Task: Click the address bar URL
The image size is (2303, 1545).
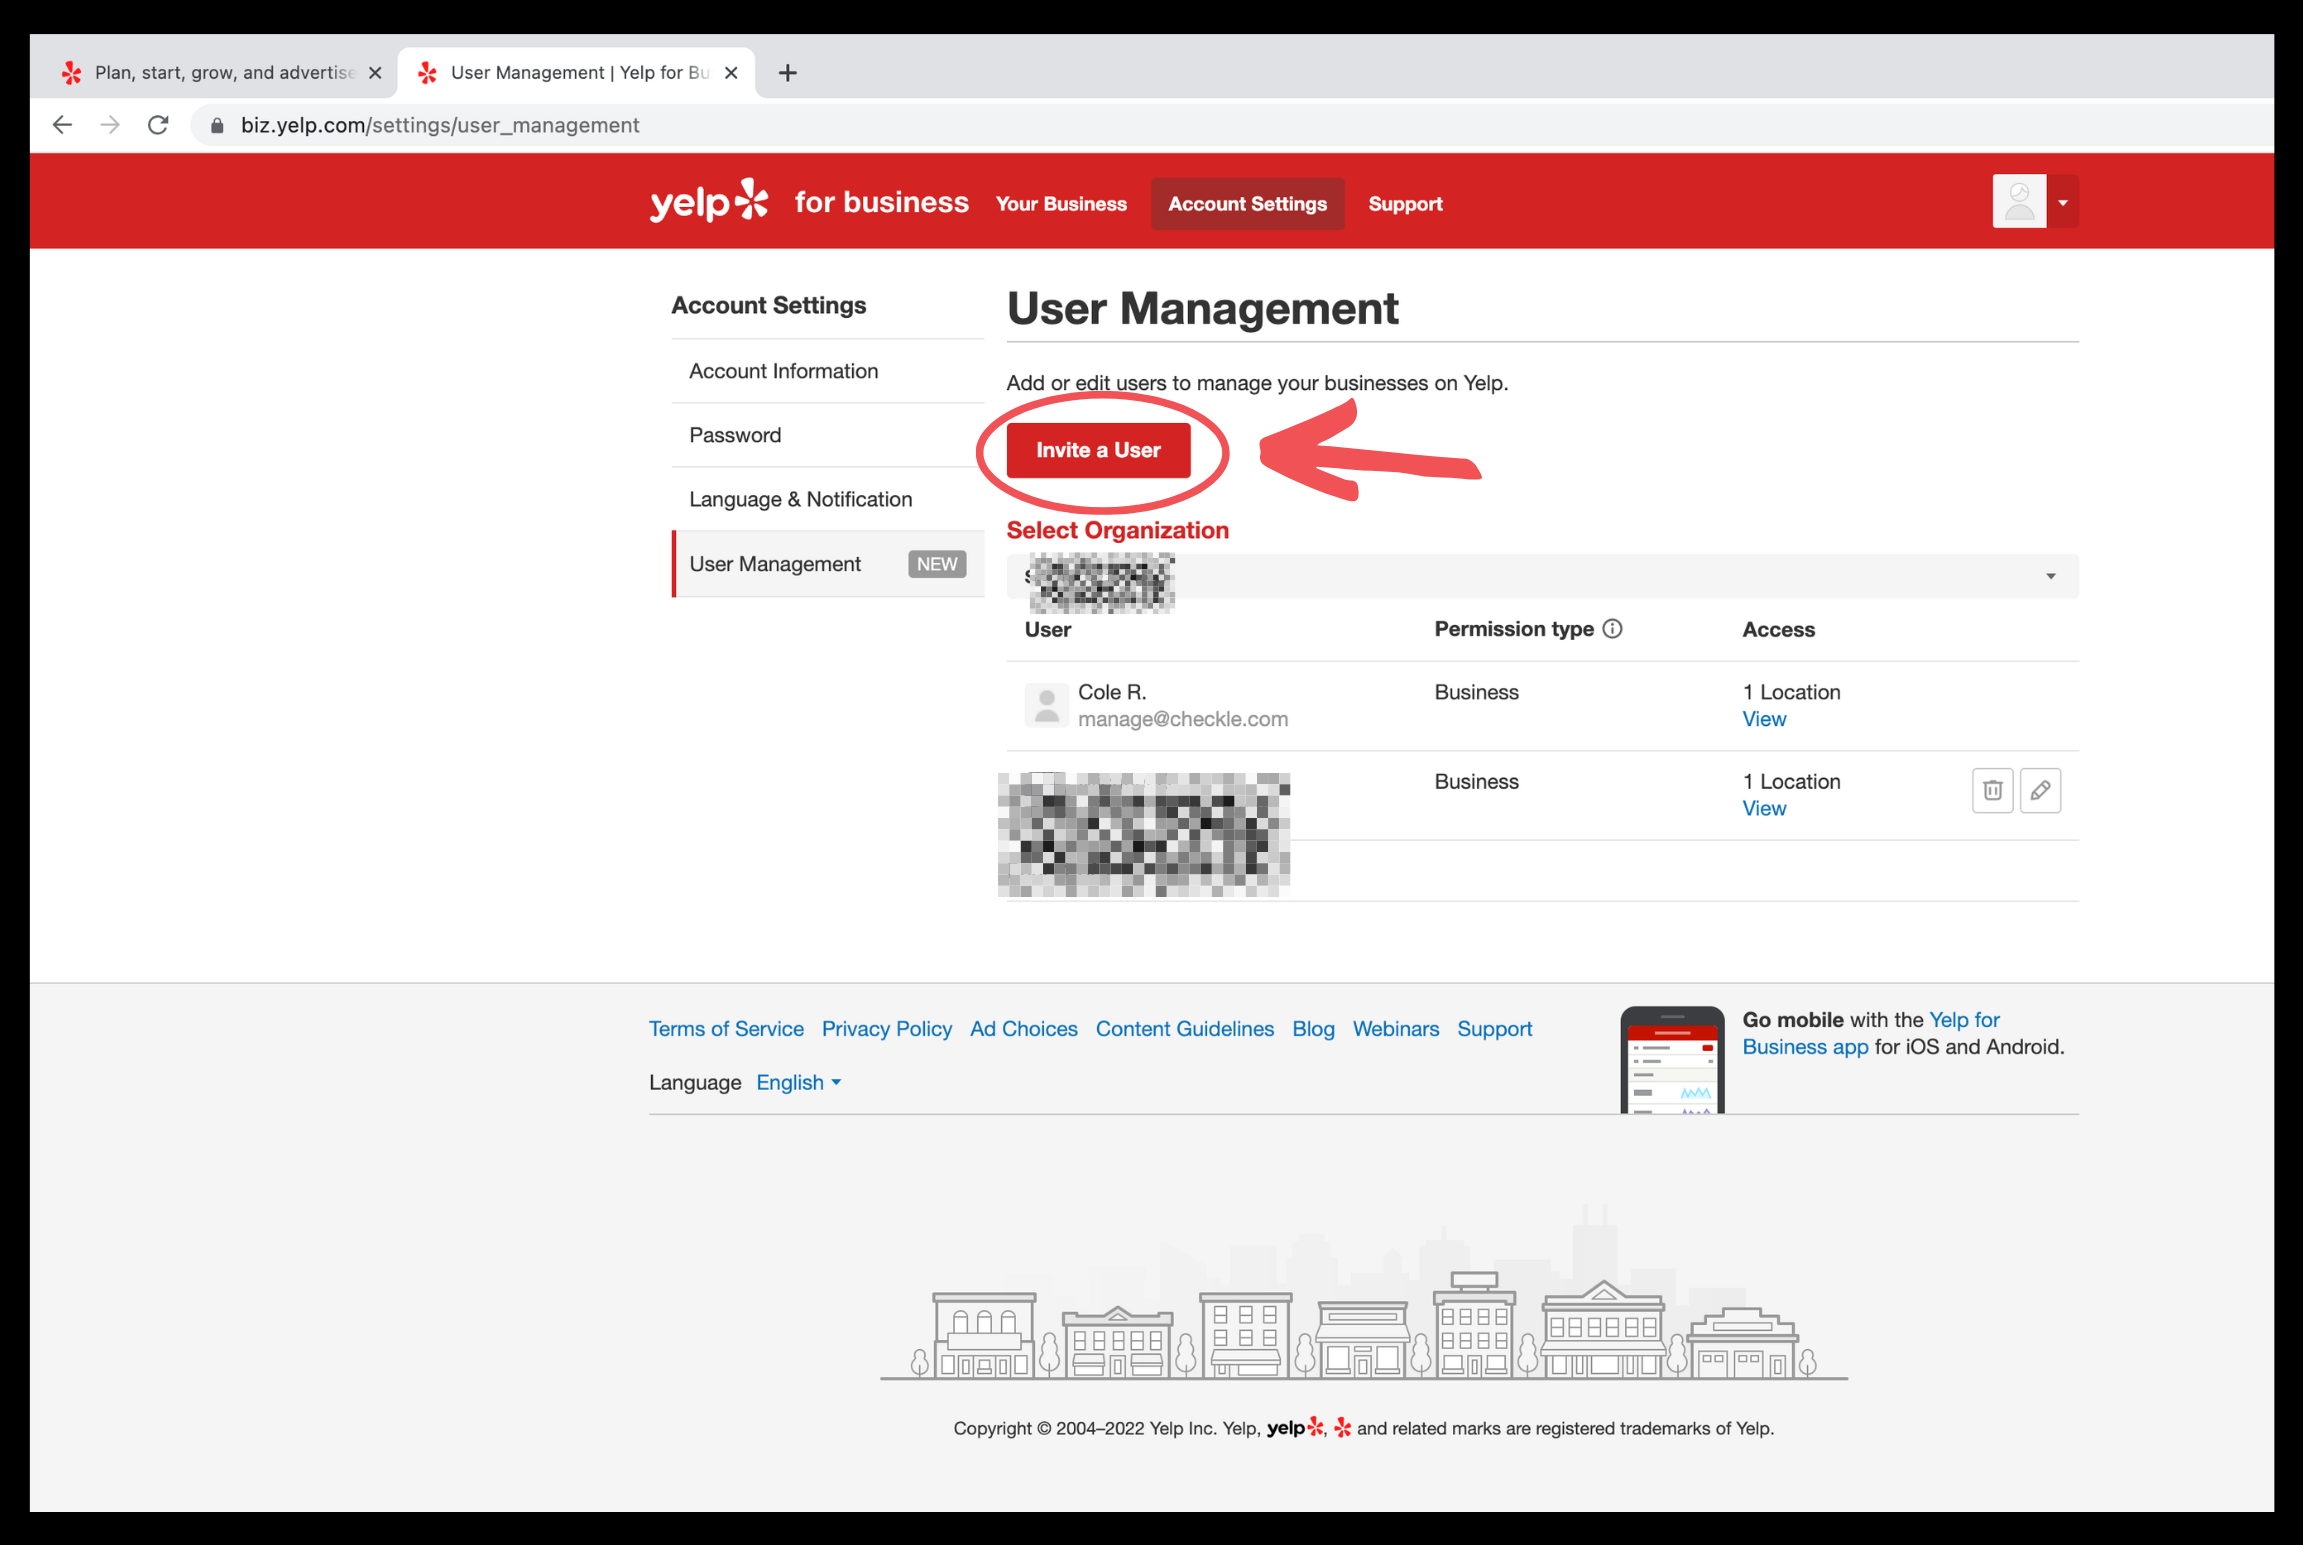Action: pos(440,125)
